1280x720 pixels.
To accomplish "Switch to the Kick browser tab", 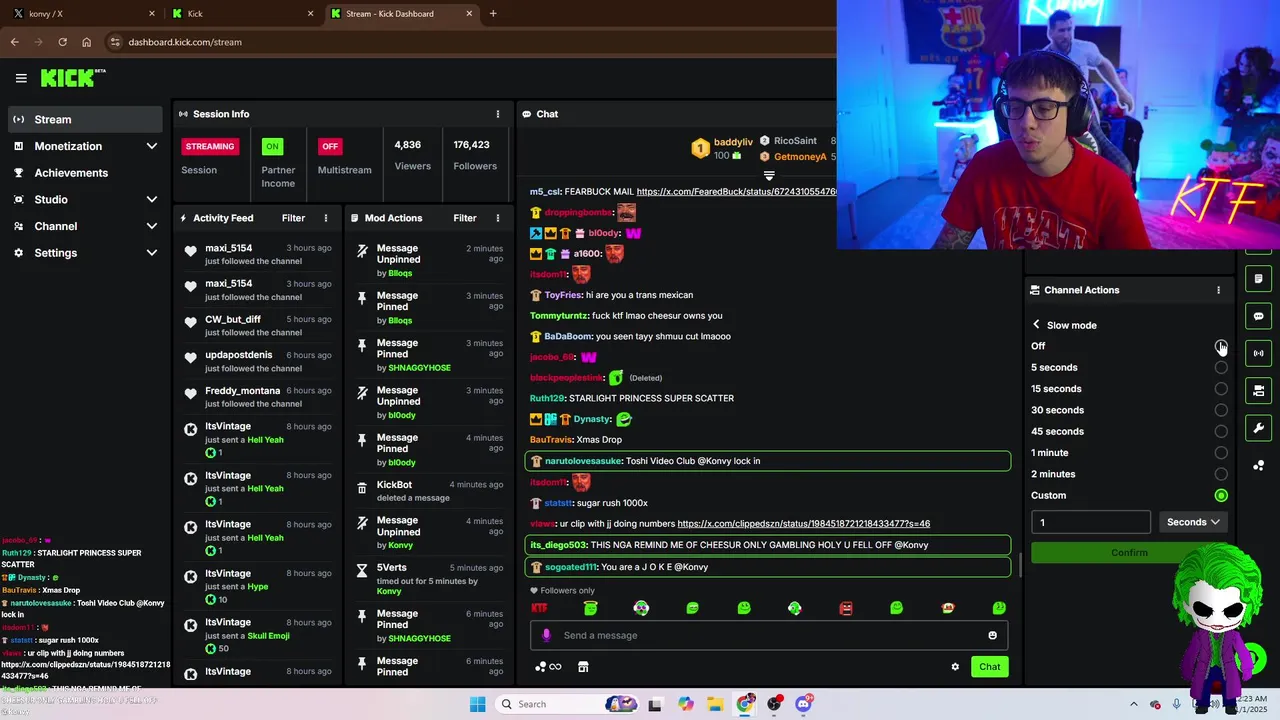I will tap(243, 14).
